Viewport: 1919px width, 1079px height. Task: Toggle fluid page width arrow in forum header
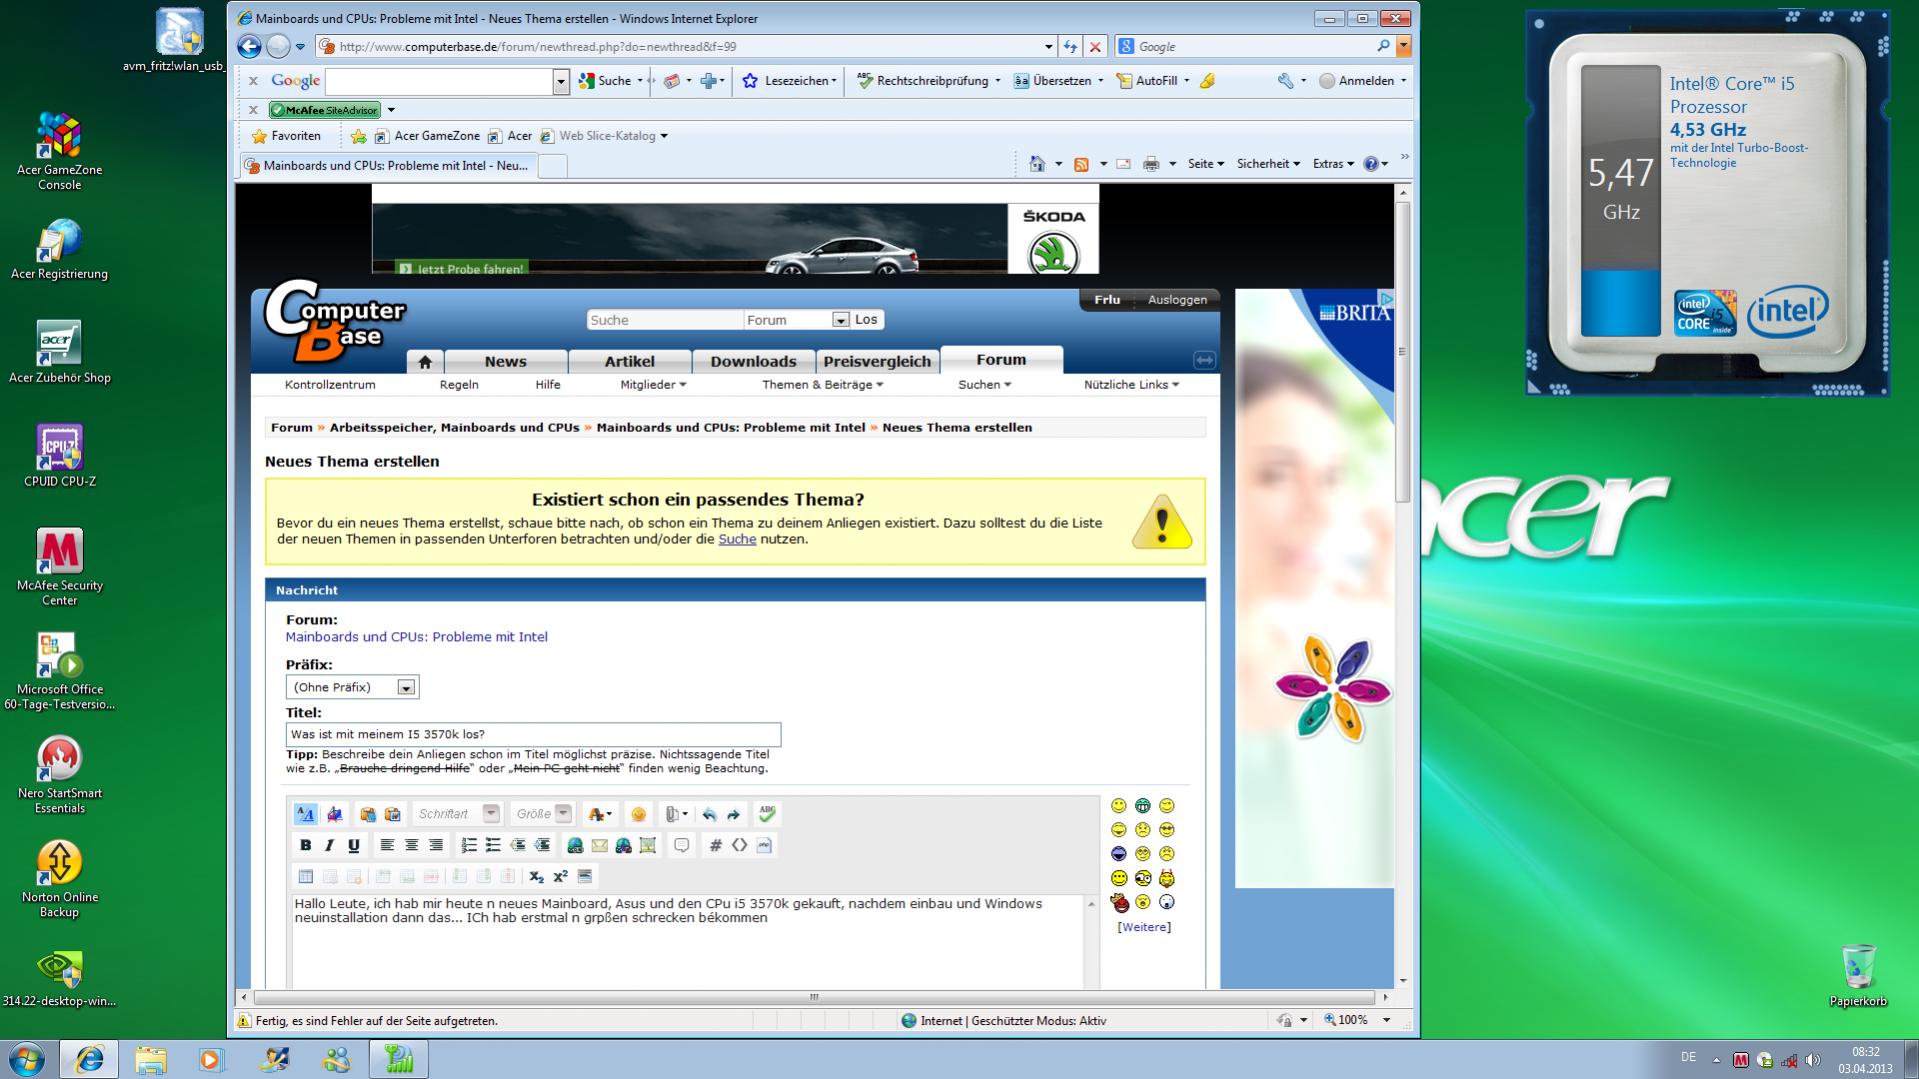1204,360
